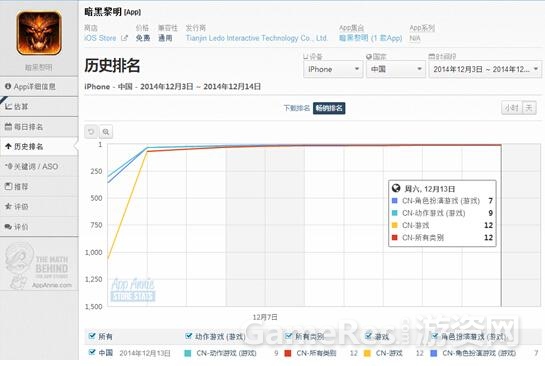Switch to the 下载排名 tab

pyautogui.click(x=296, y=108)
